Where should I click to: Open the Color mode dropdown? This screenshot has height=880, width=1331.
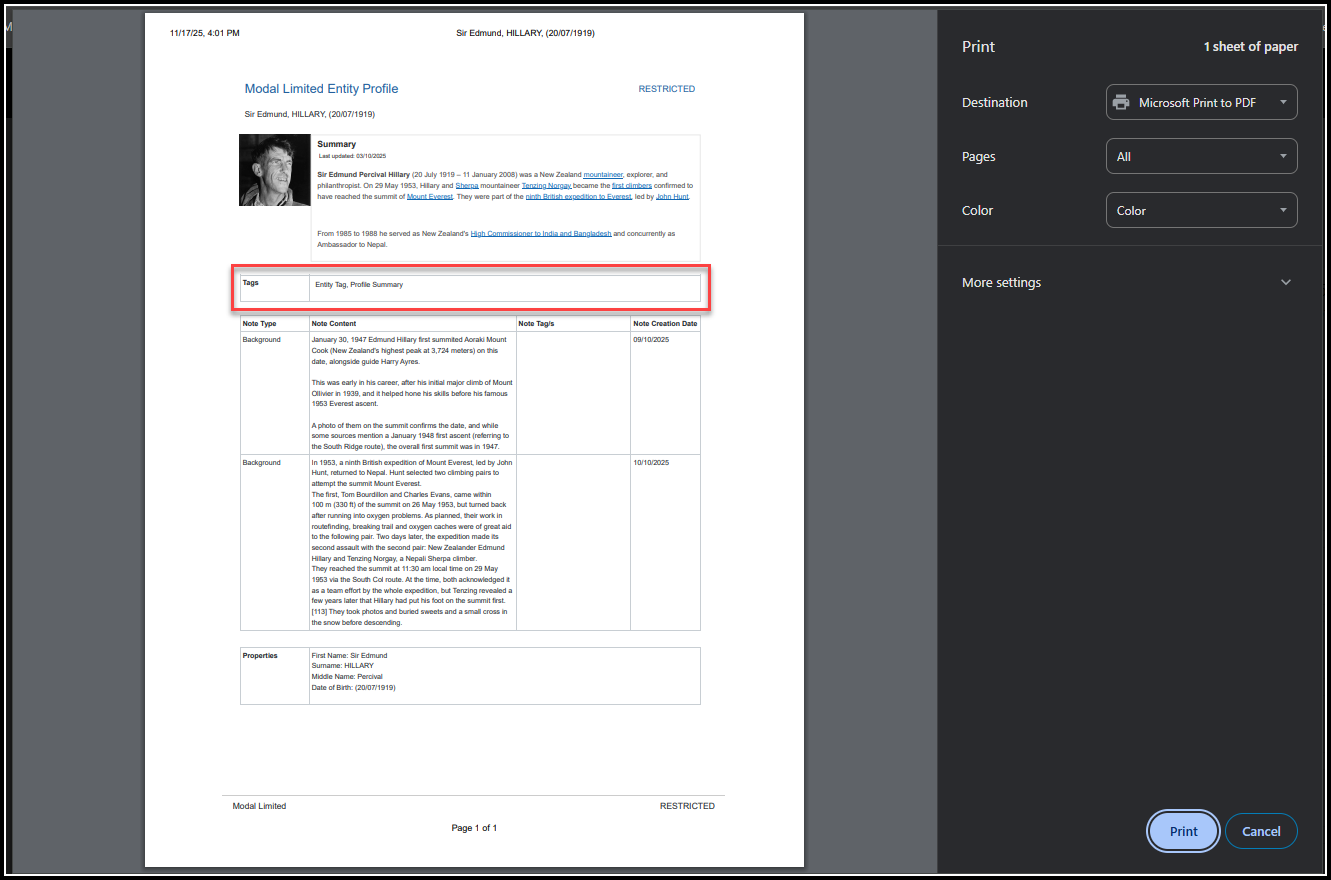tap(1201, 210)
